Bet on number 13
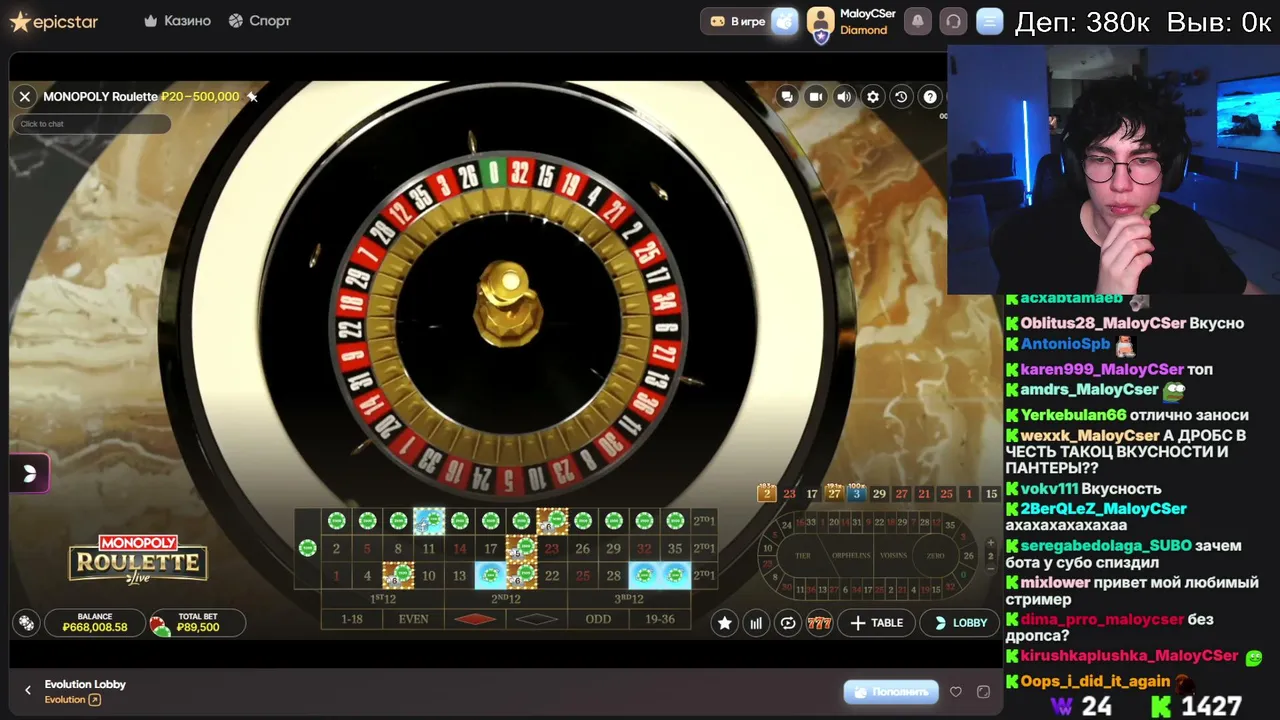Image resolution: width=1280 pixels, height=720 pixels. coord(459,575)
